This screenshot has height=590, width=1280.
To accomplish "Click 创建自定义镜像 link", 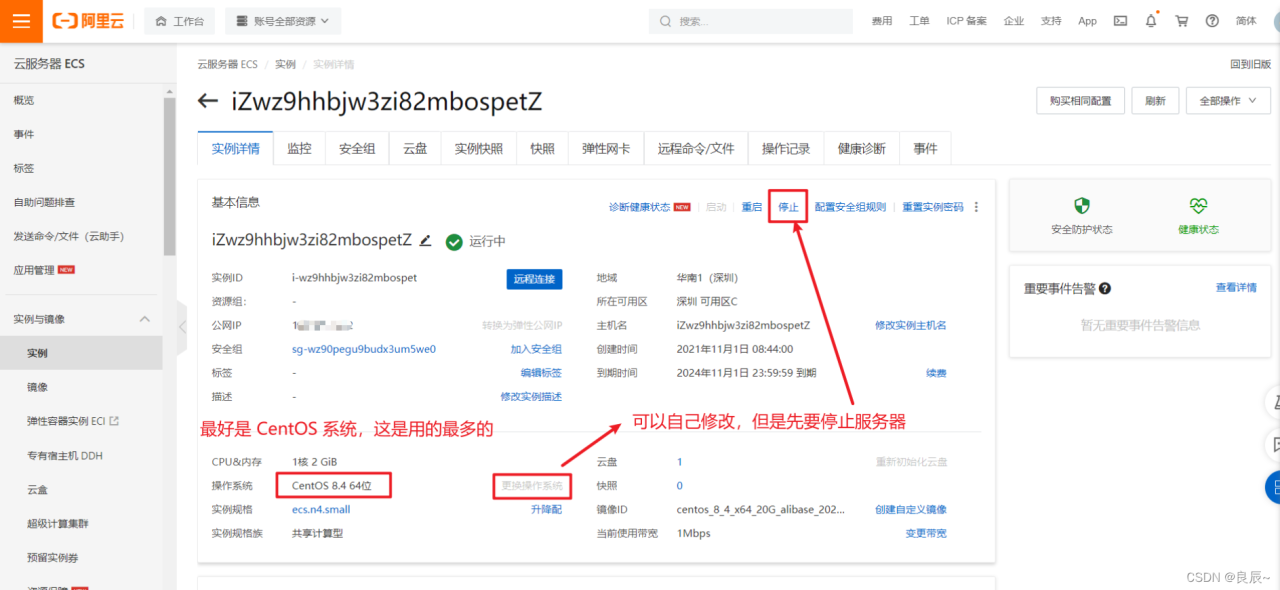I will tap(911, 509).
